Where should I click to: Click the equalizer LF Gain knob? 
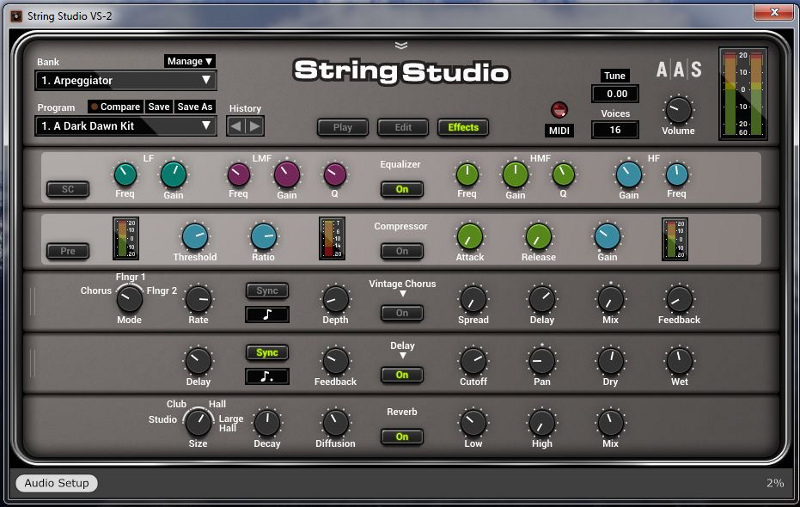[173, 174]
